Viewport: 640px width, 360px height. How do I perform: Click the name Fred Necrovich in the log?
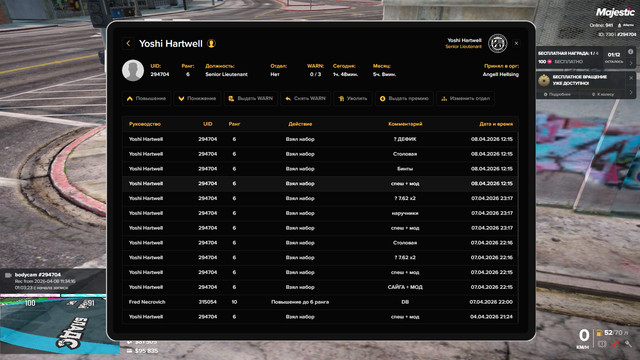(x=147, y=302)
